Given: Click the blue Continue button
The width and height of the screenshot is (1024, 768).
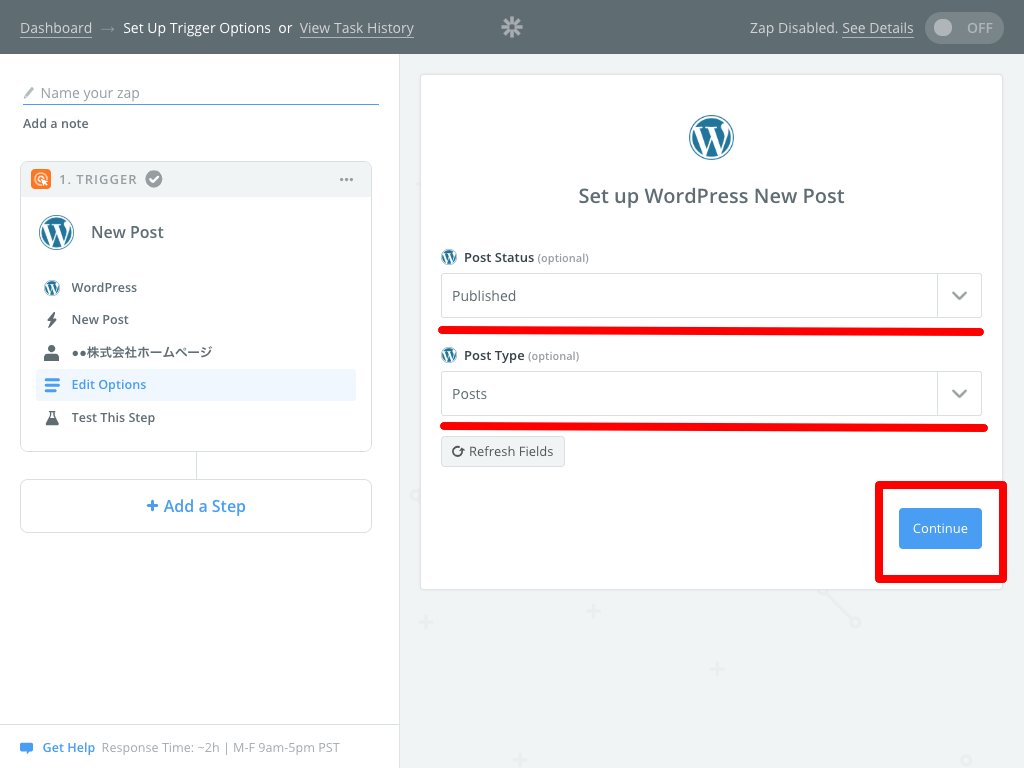Looking at the screenshot, I should pos(940,528).
